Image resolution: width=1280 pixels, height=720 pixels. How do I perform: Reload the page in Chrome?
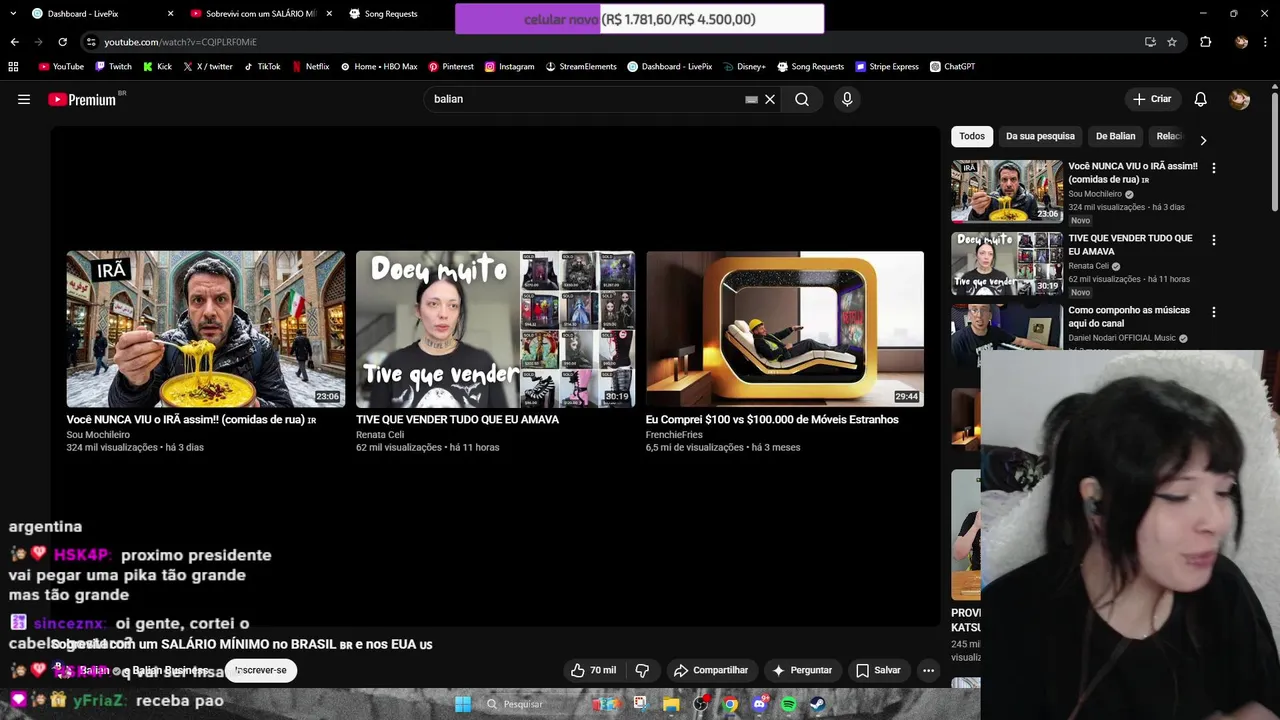click(62, 42)
